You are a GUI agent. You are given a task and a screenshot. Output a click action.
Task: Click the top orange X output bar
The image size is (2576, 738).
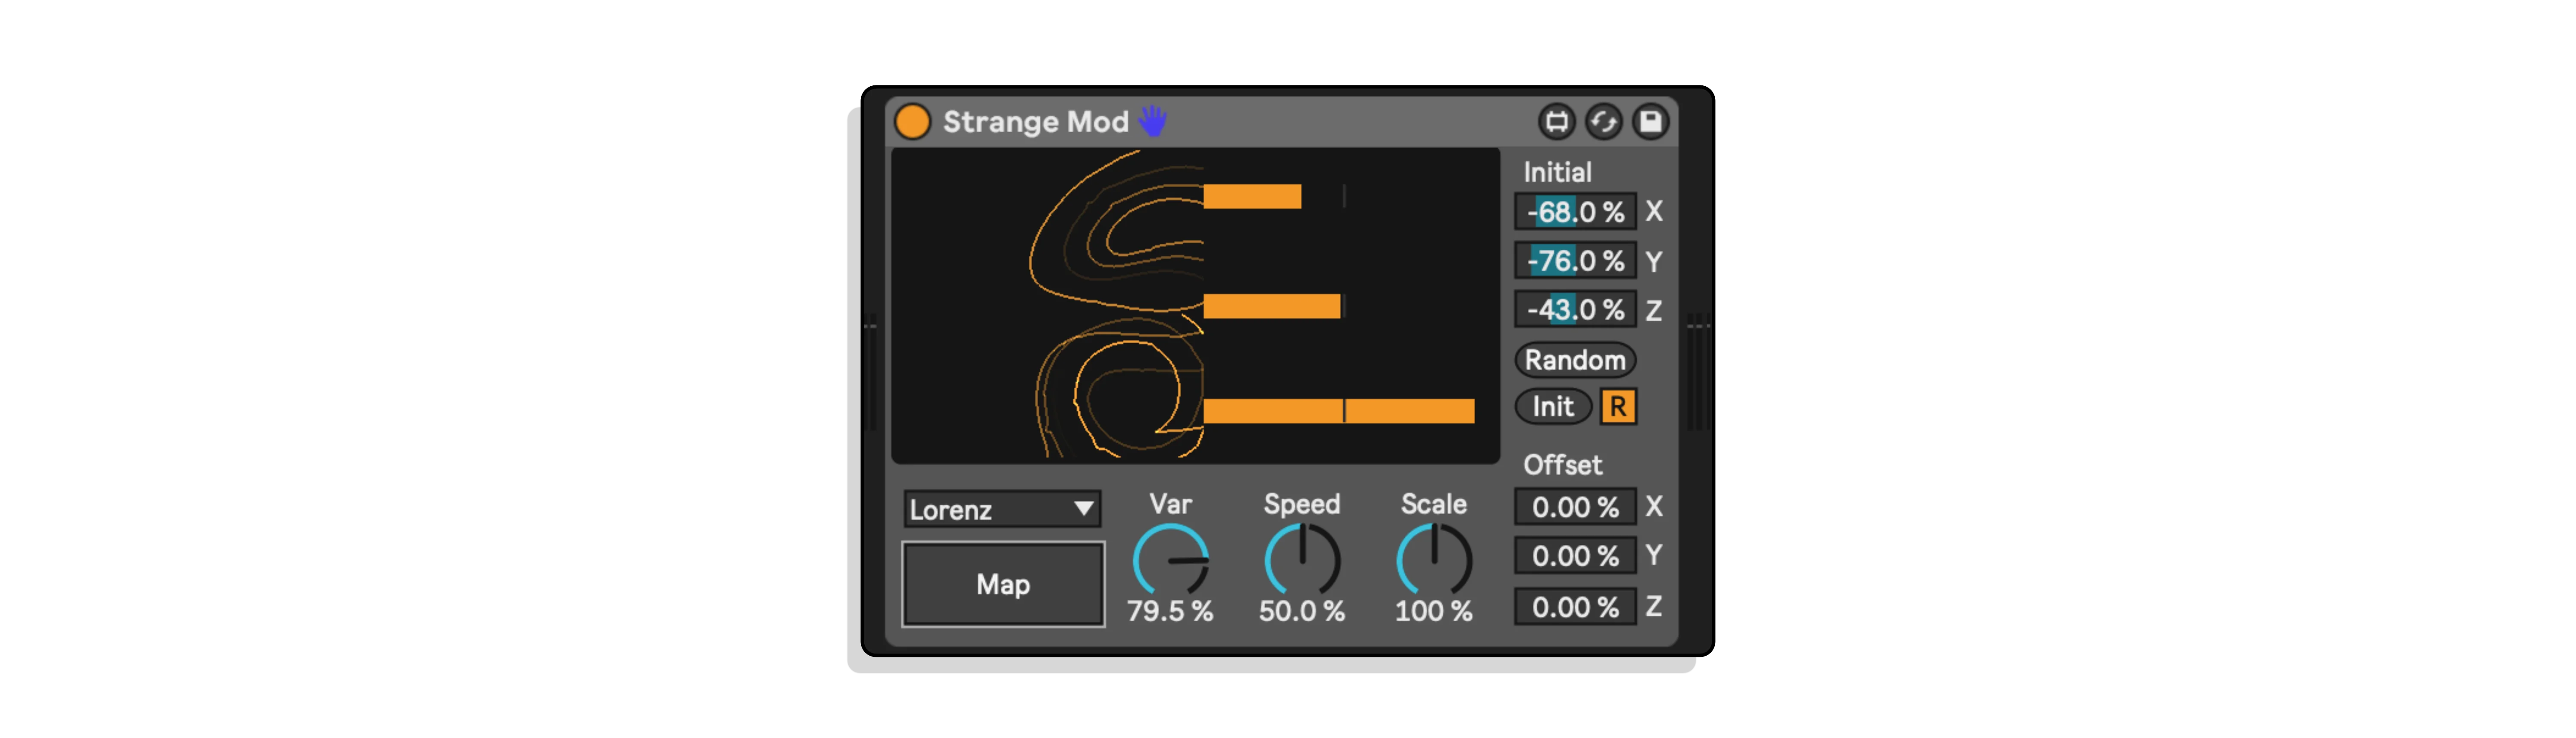(1252, 197)
